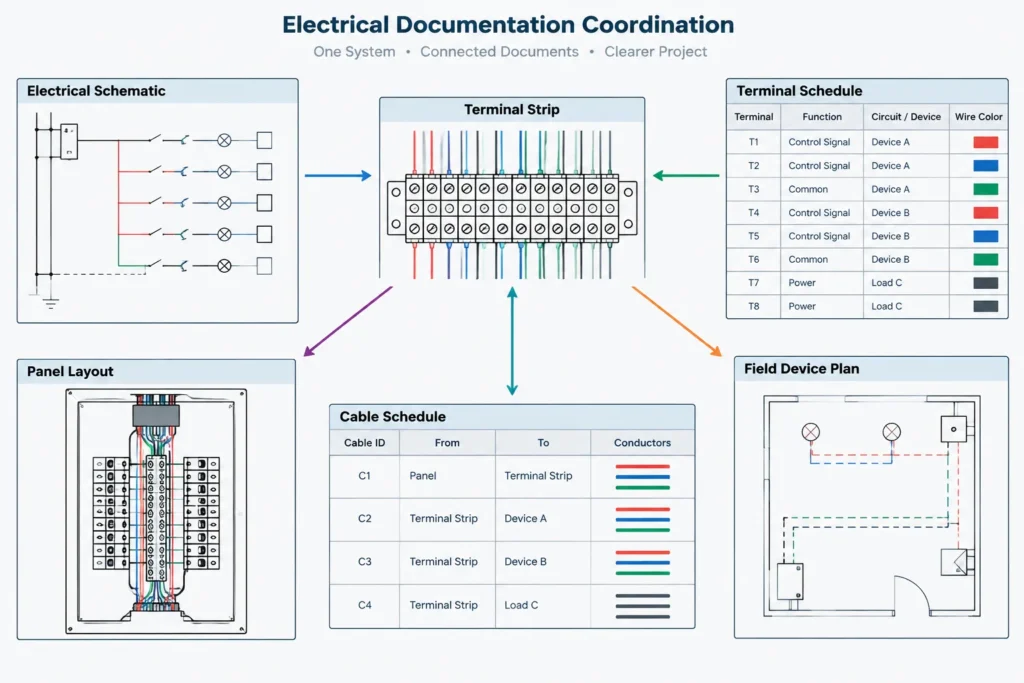1024x683 pixels.
Task: Open the Terminal Strip panel header
Action: coord(512,110)
